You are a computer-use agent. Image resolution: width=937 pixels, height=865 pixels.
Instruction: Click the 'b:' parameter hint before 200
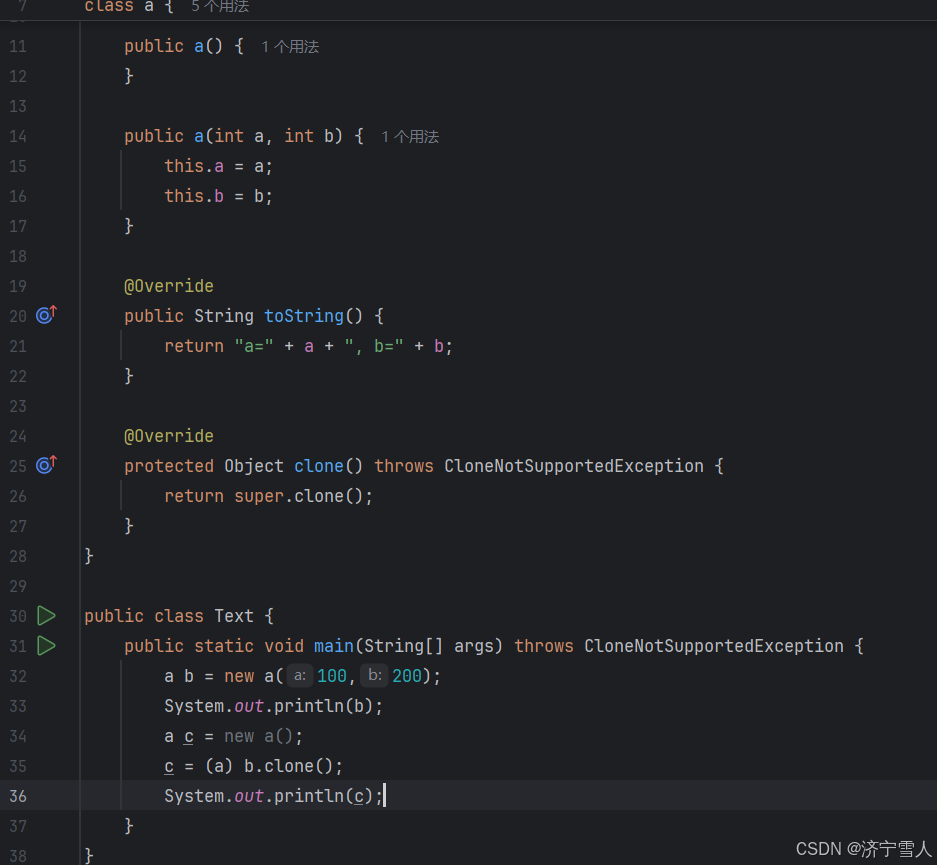[375, 676]
